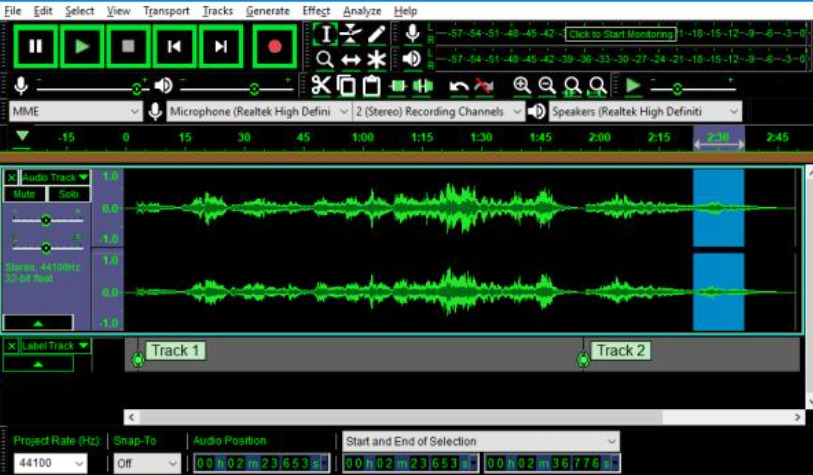This screenshot has height=475, width=813.
Task: Open the MME audio host dropdown
Action: (x=76, y=111)
